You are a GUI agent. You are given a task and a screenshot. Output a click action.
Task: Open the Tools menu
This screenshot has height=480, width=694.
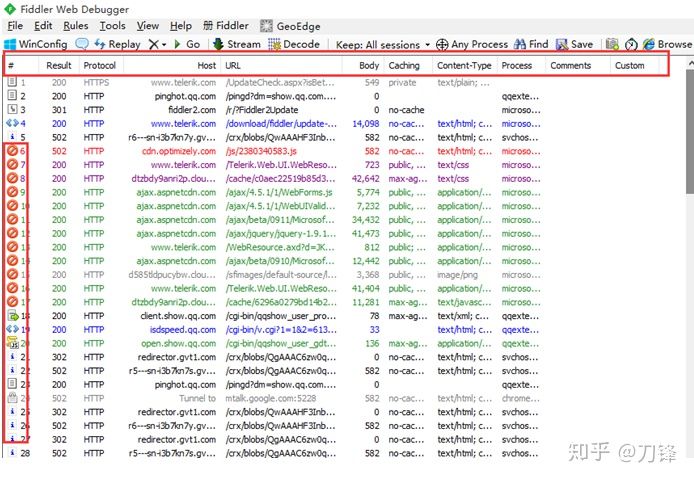pyautogui.click(x=112, y=26)
